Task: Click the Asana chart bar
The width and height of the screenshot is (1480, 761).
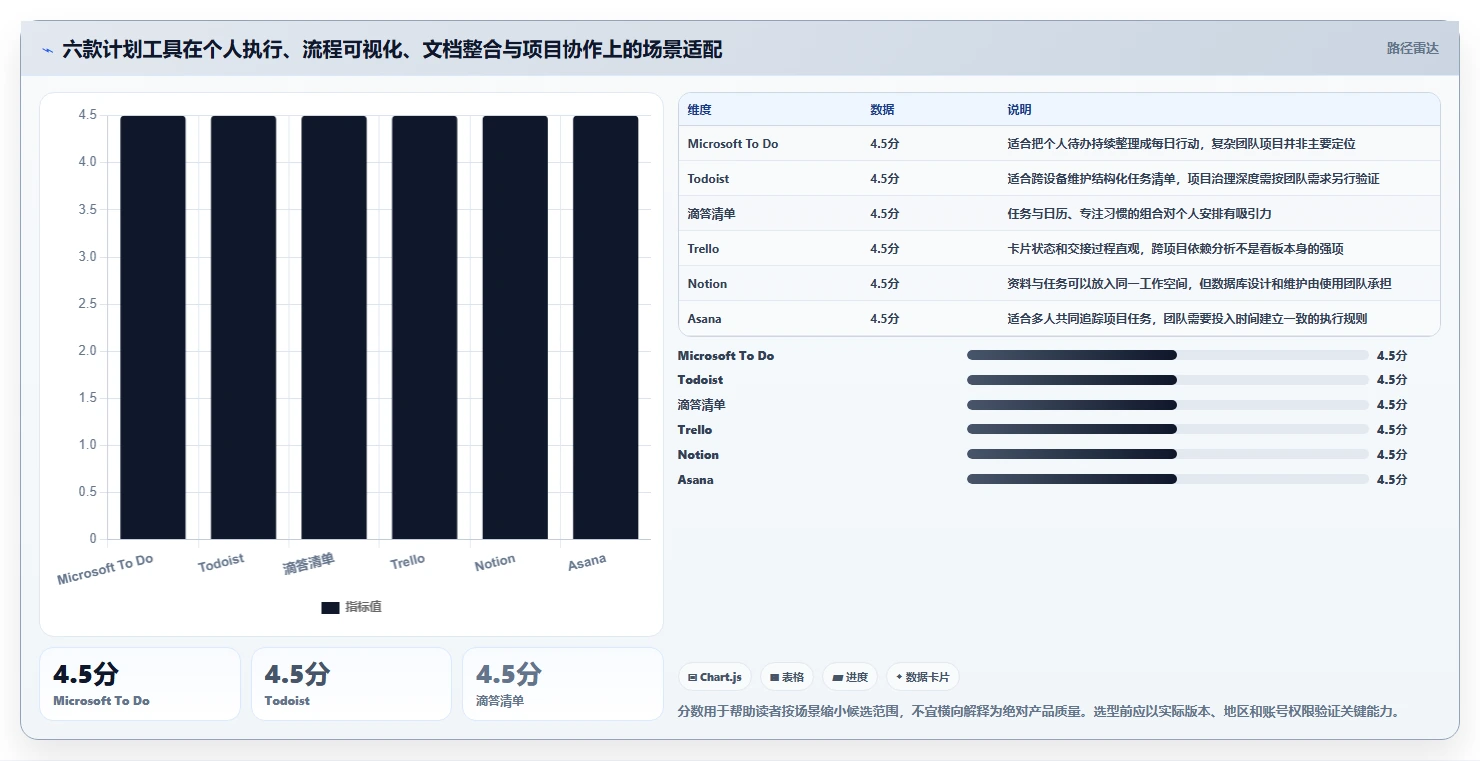Action: [606, 327]
